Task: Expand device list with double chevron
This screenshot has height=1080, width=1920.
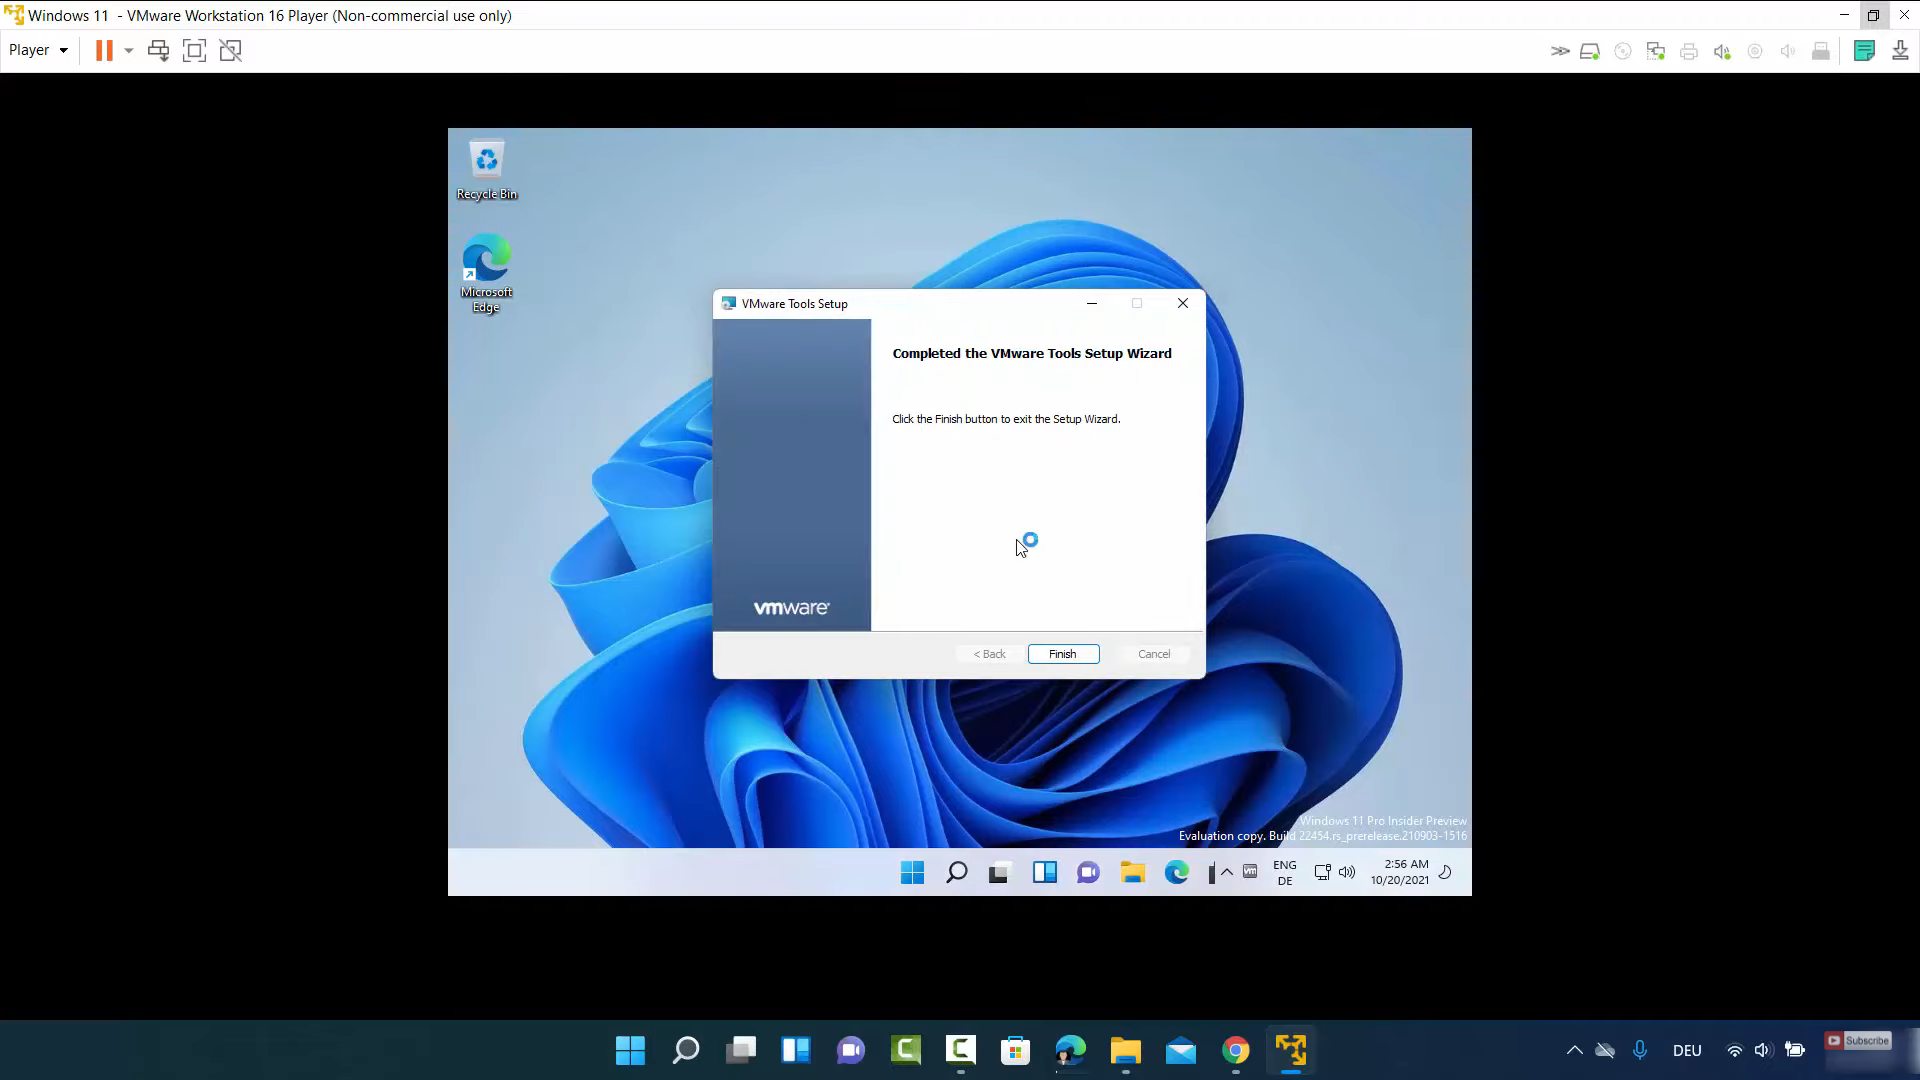Action: pyautogui.click(x=1559, y=51)
